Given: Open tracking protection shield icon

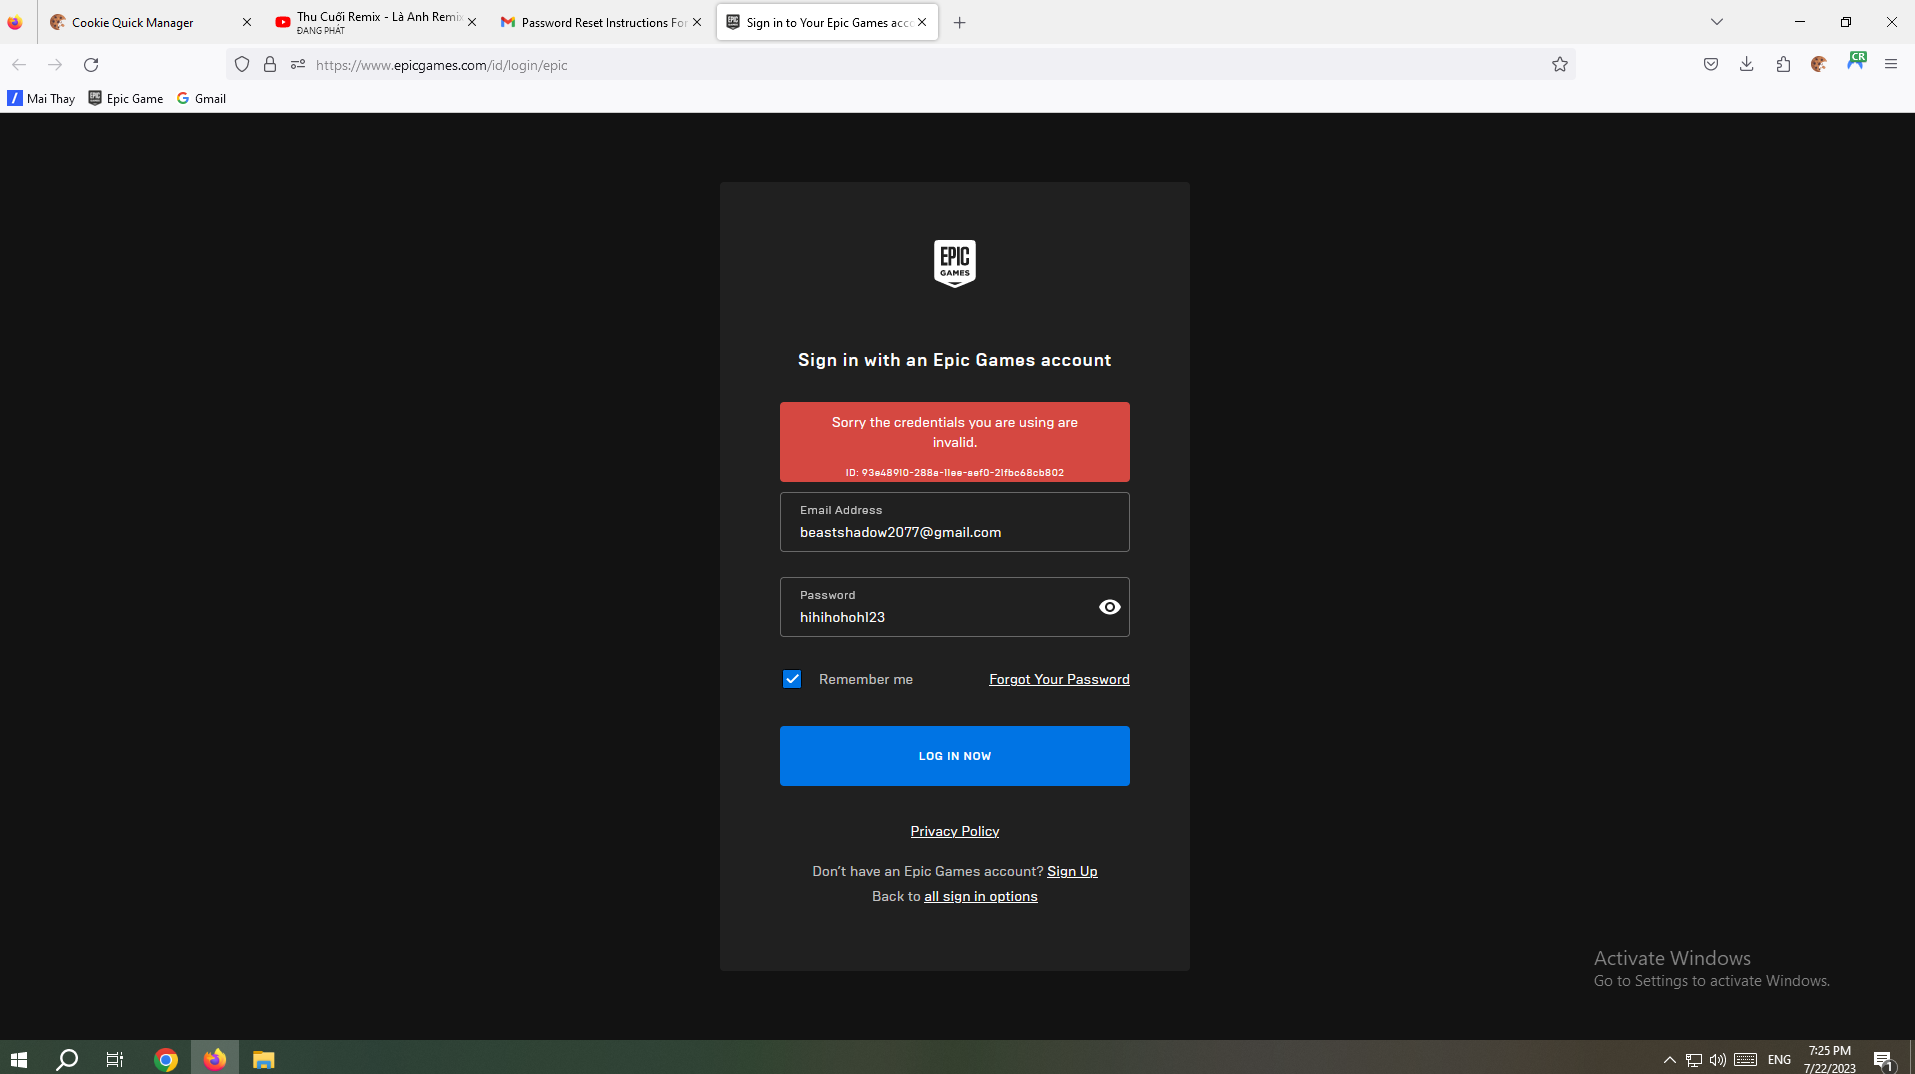Looking at the screenshot, I should 242,65.
